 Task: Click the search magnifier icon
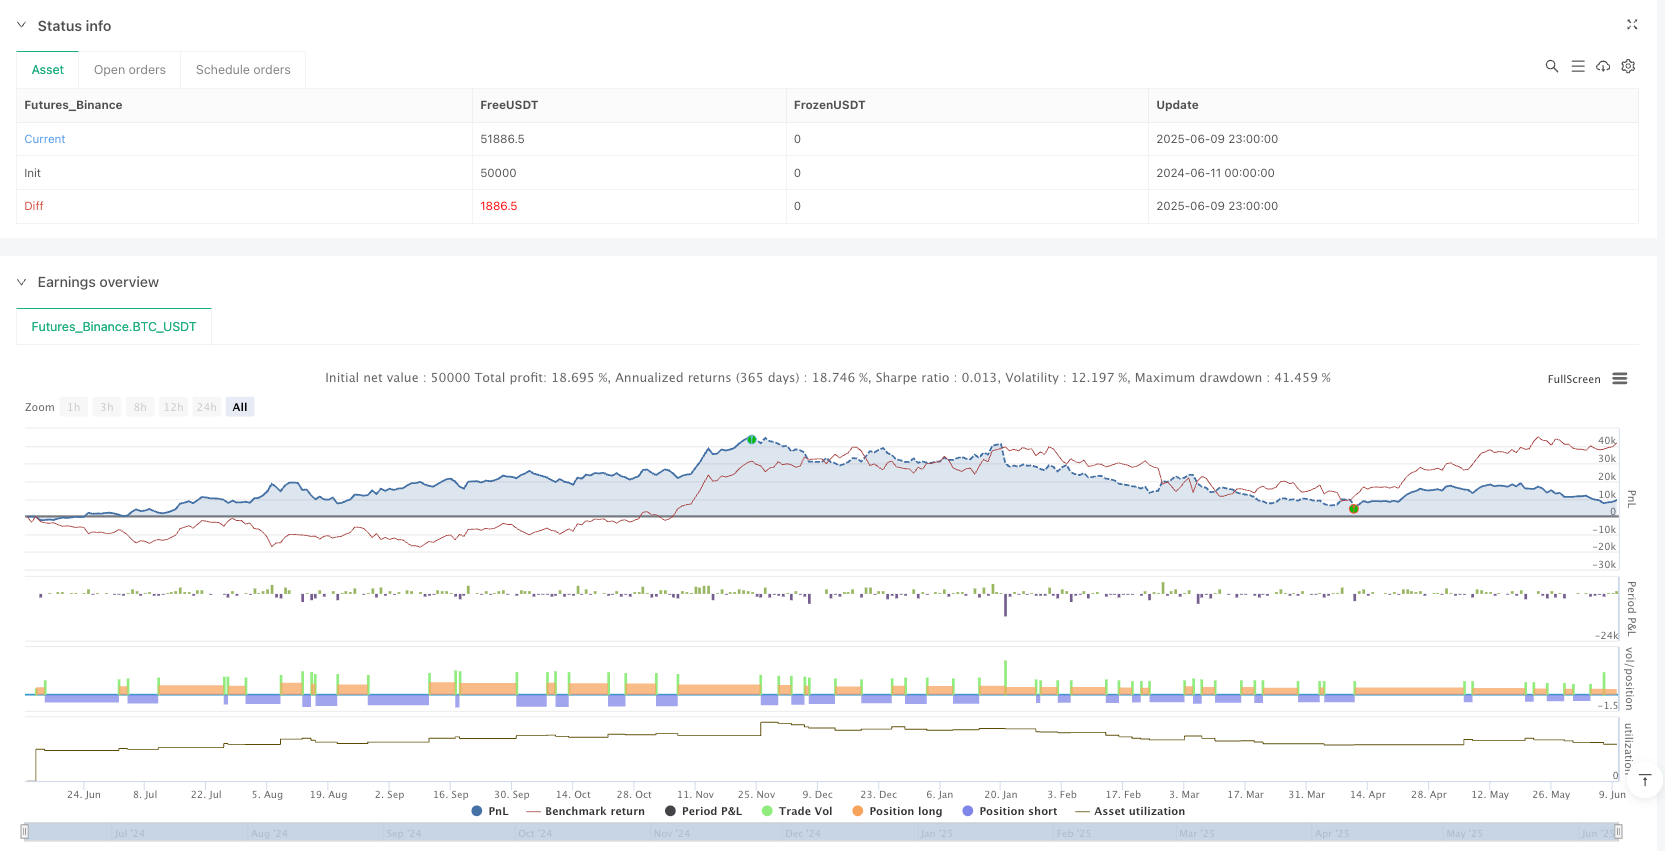coord(1551,66)
